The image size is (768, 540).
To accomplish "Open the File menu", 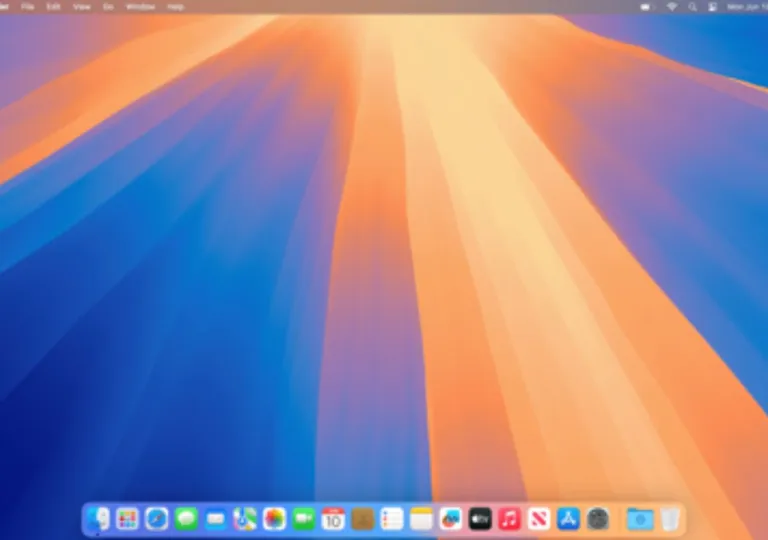I will click(x=27, y=7).
